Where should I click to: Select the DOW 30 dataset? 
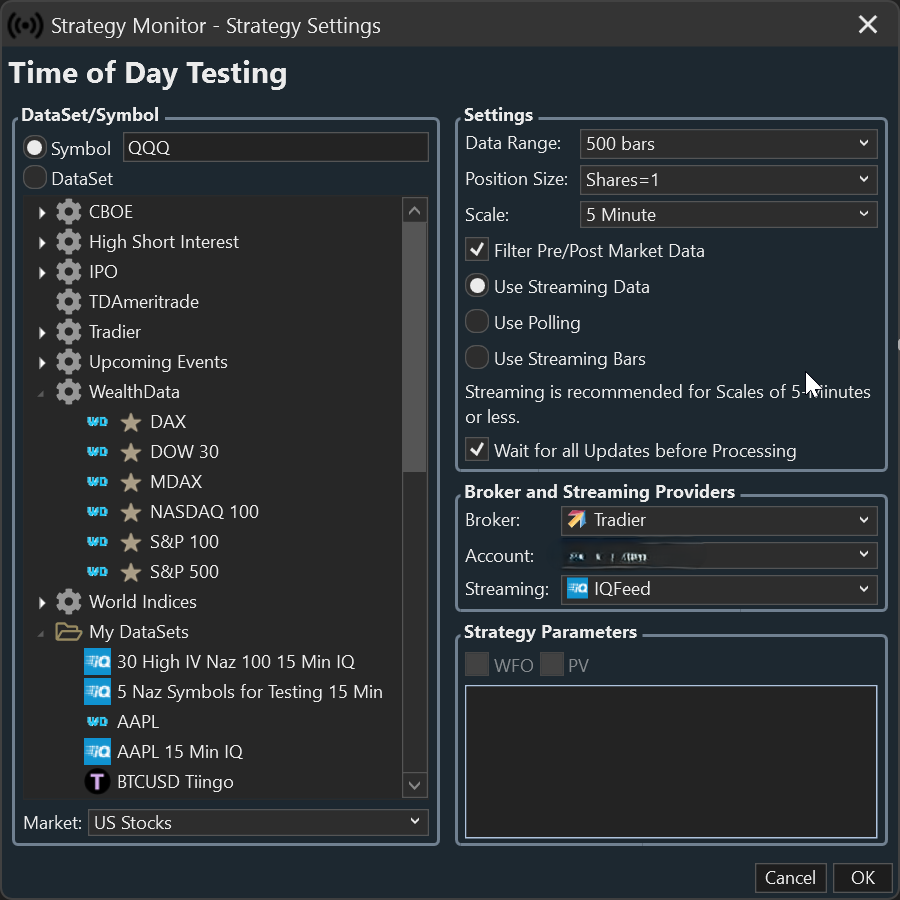click(184, 452)
